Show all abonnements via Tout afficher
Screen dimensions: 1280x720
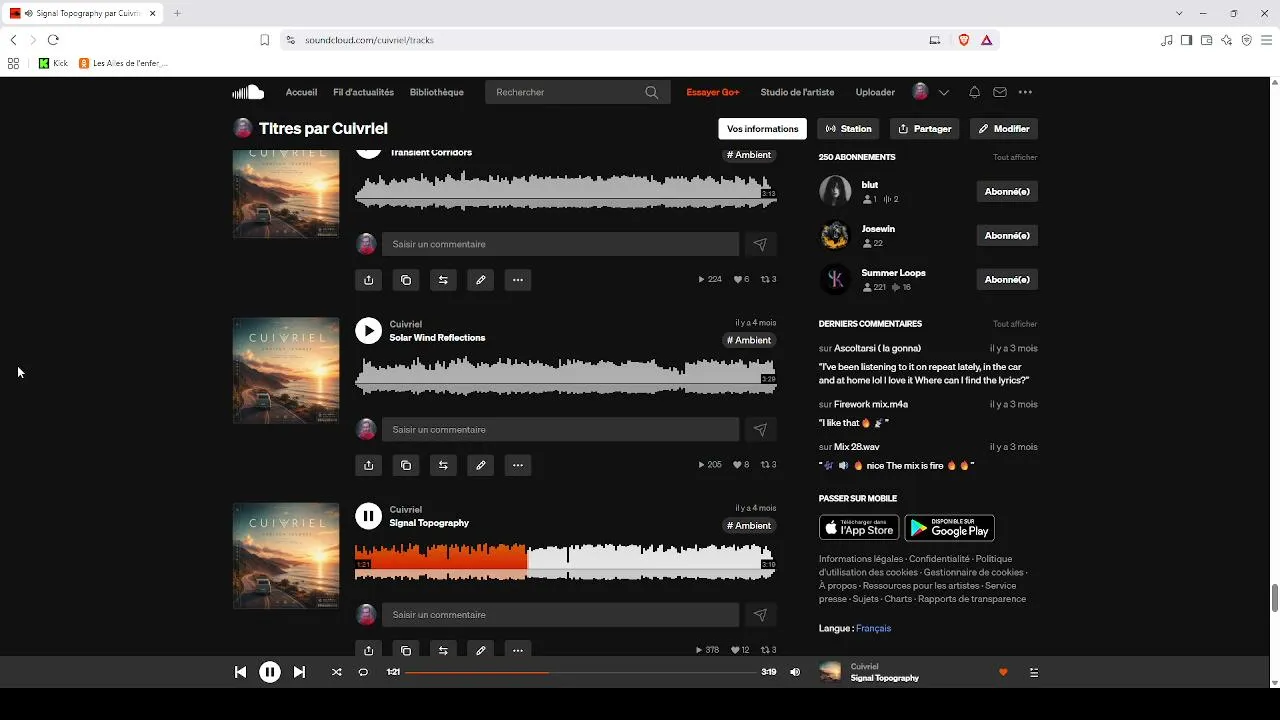pos(1015,157)
